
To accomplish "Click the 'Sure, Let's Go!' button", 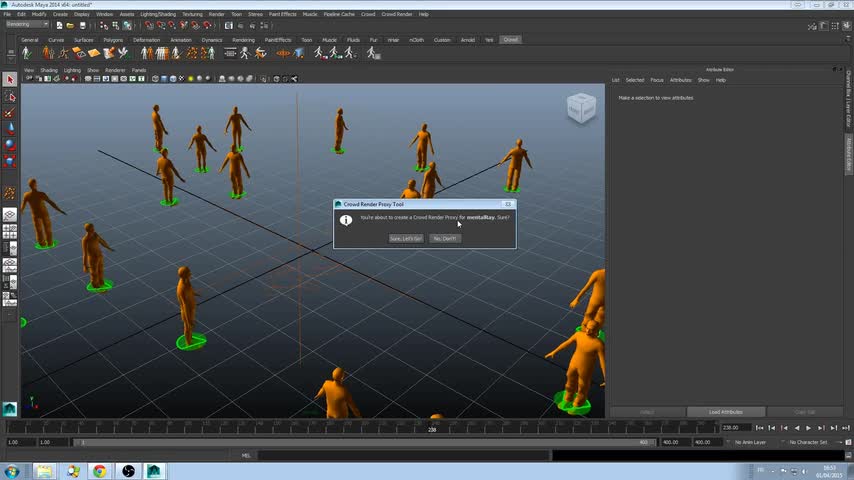I will click(406, 239).
